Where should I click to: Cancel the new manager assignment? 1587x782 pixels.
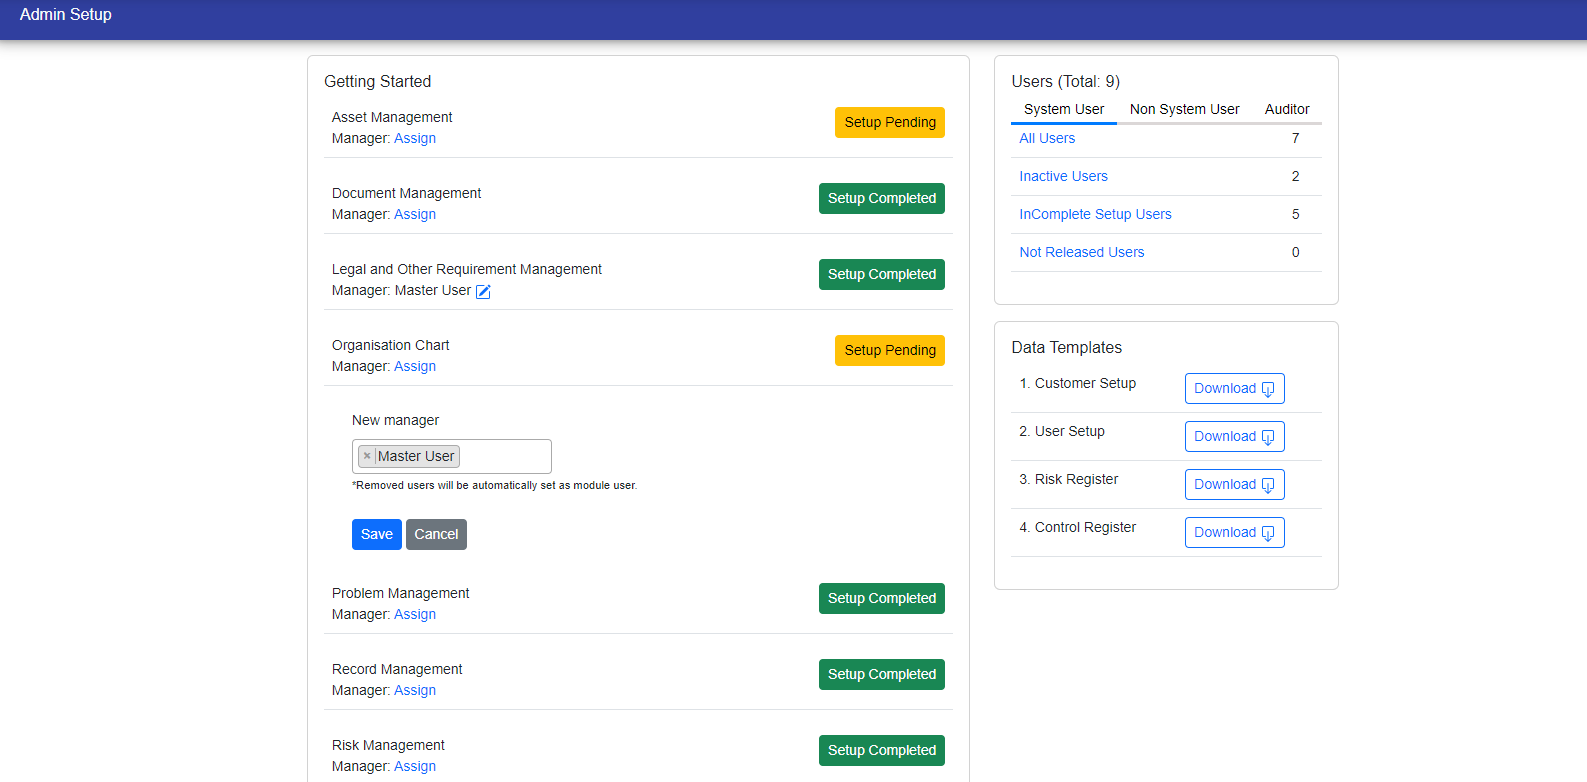[x=436, y=534]
